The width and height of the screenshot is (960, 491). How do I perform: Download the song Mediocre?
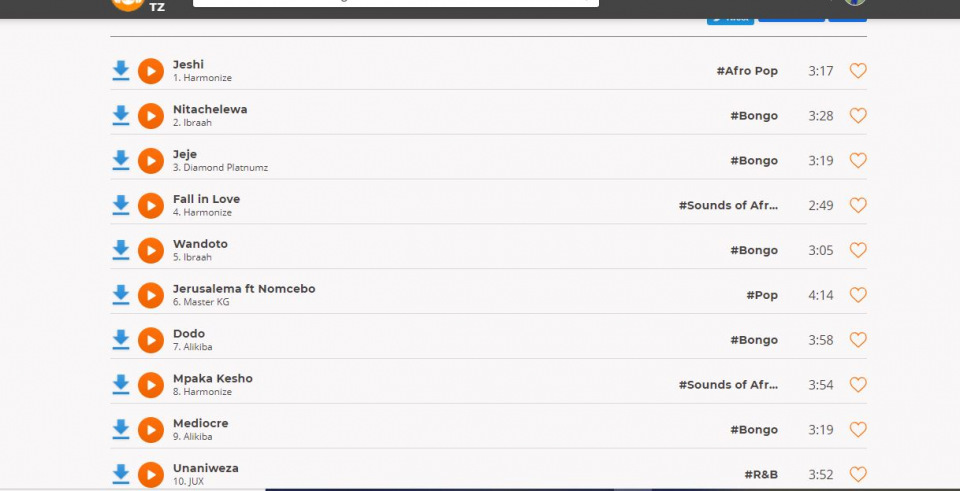coord(121,429)
